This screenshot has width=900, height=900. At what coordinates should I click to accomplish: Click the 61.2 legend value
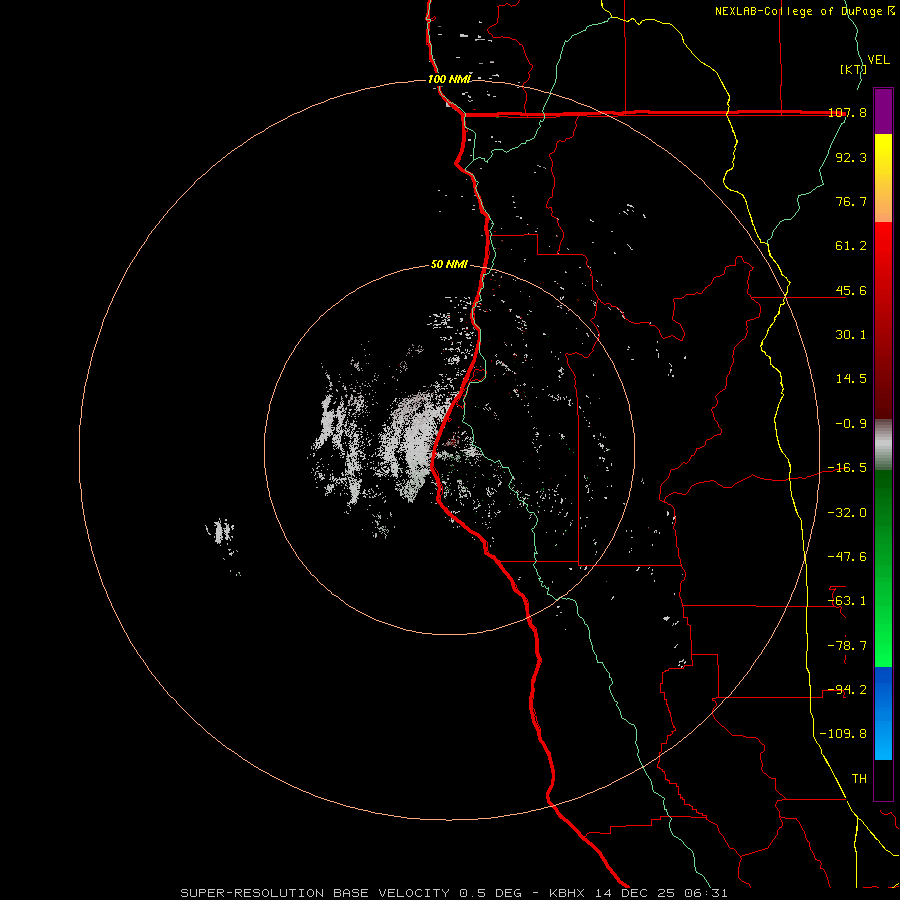851,246
